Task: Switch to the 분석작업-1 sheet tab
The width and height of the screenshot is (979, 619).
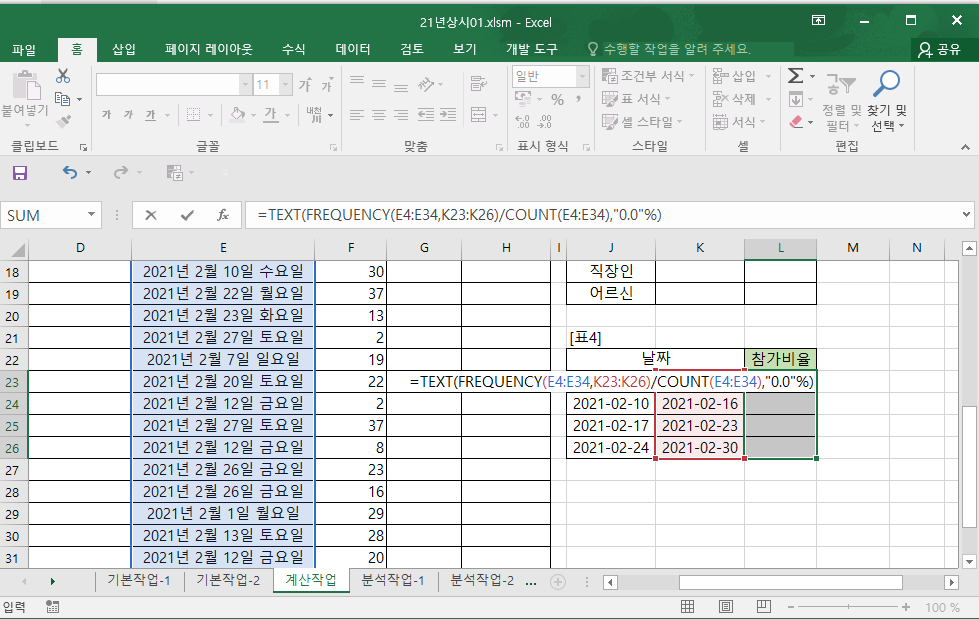Action: coord(392,580)
